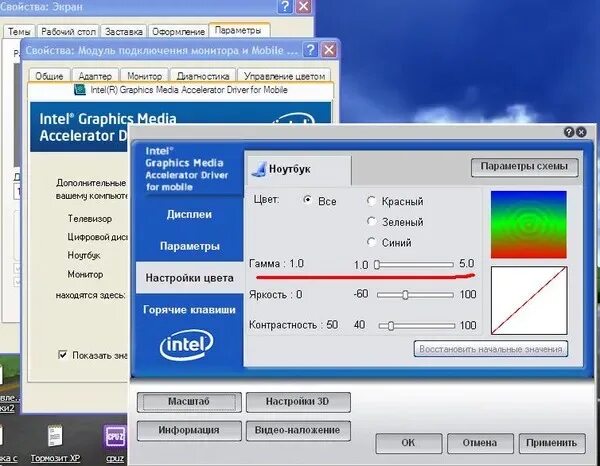This screenshot has width=600, height=466.
Task: Open the Настройки цвета section
Action: pos(189,278)
